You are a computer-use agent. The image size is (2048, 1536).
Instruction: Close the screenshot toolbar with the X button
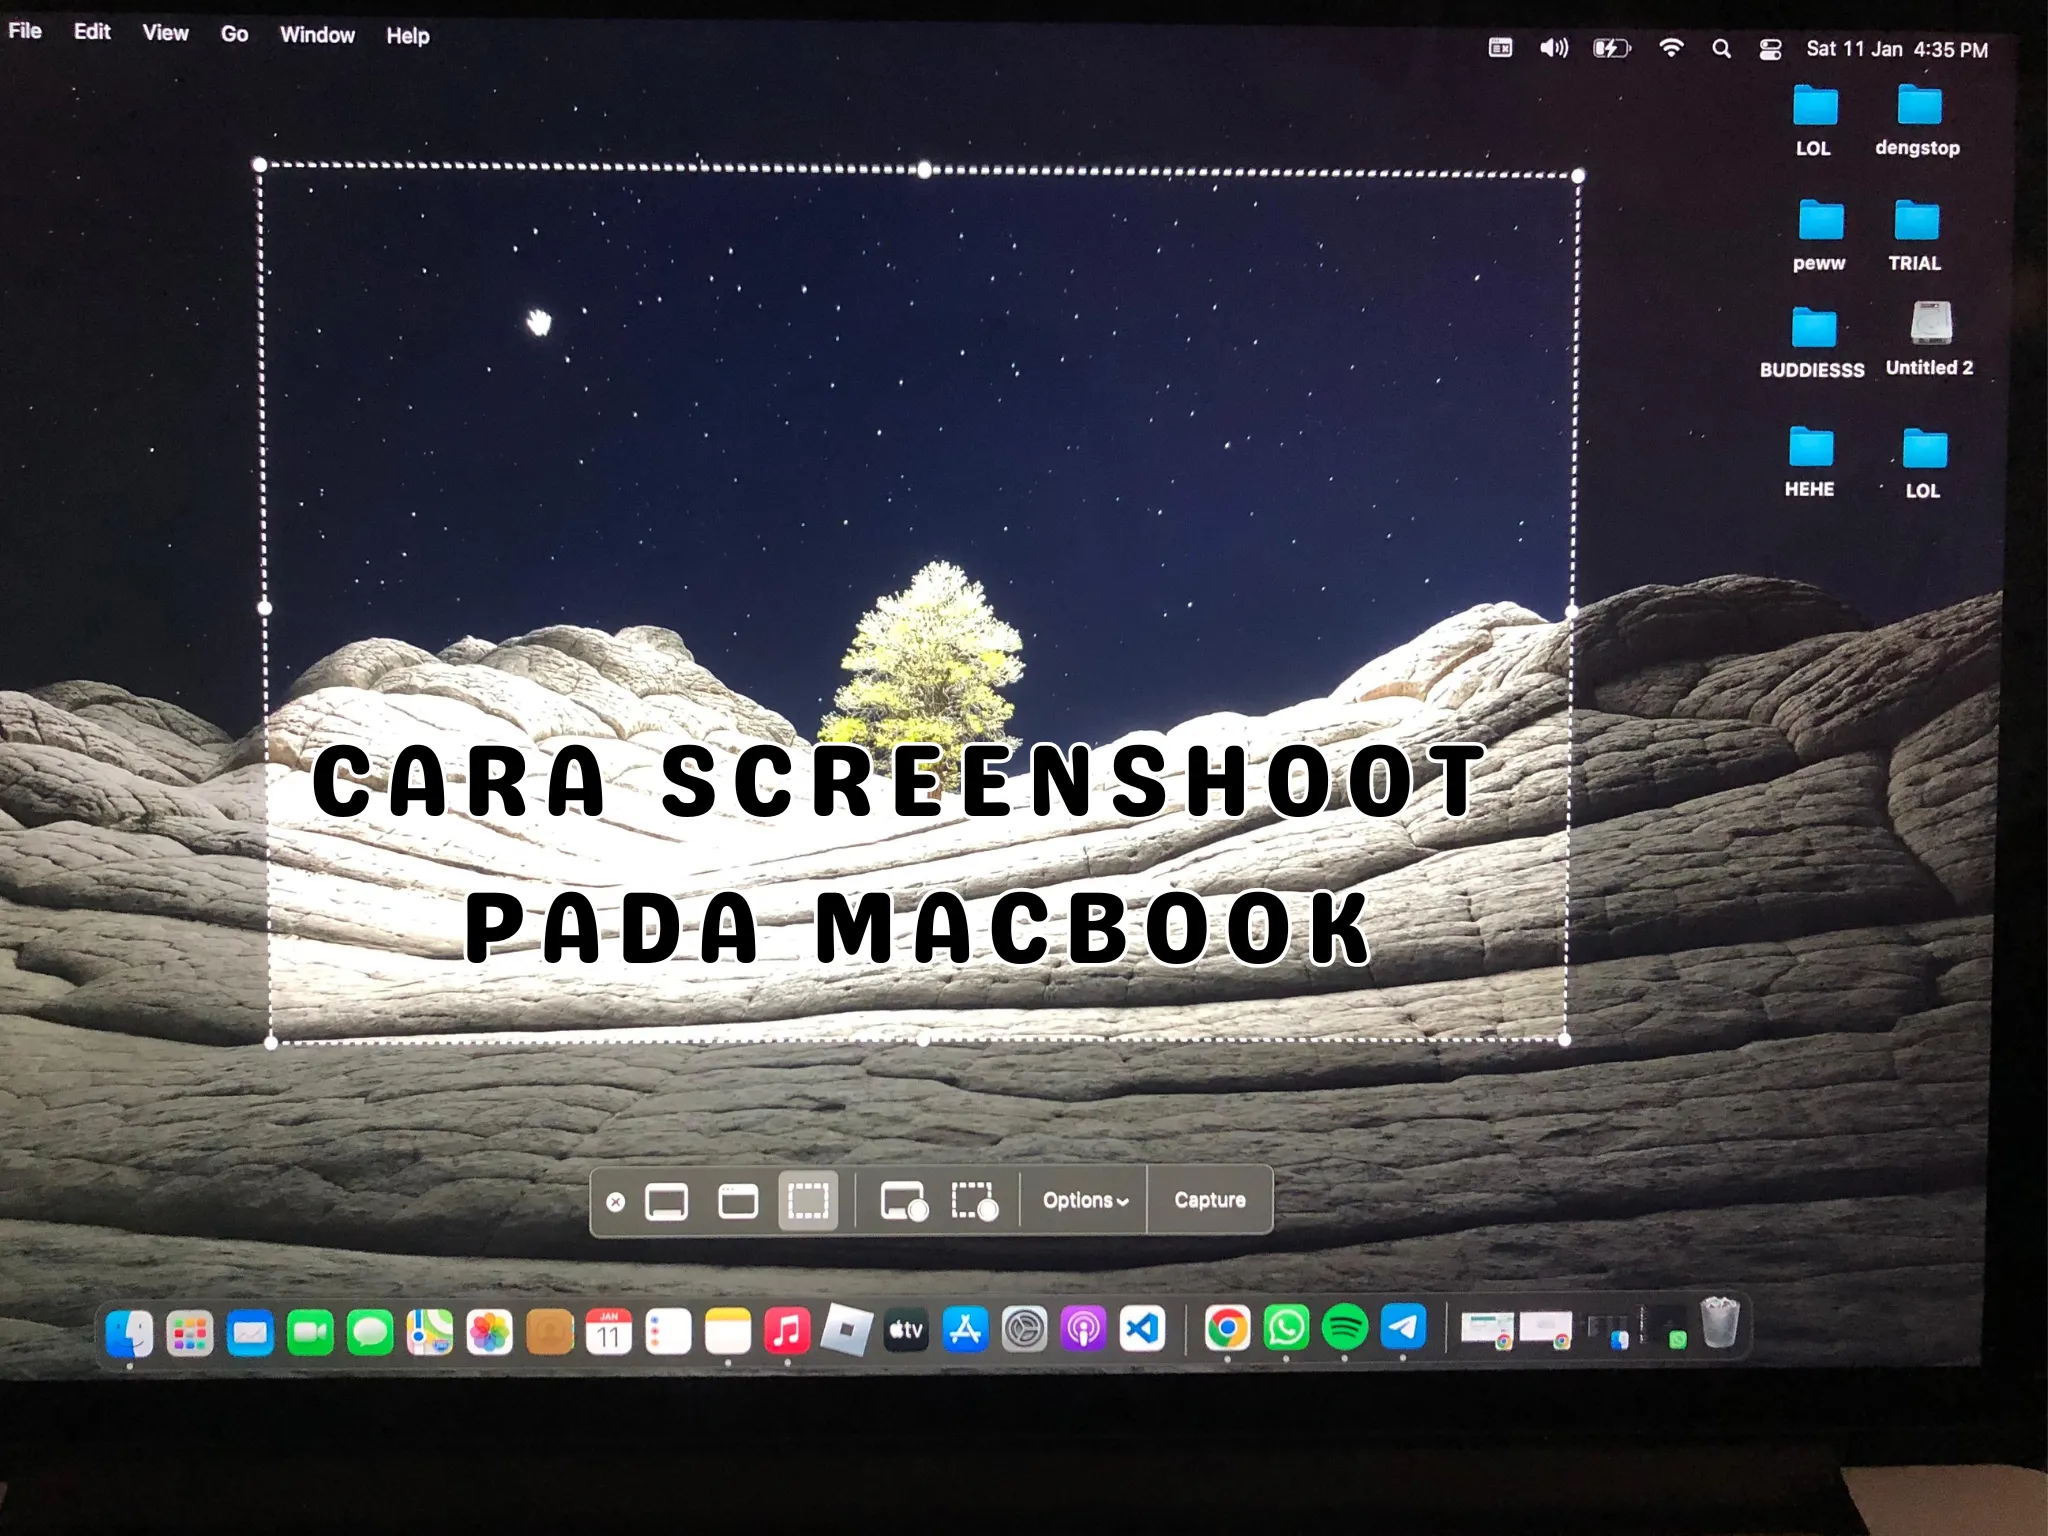tap(616, 1201)
